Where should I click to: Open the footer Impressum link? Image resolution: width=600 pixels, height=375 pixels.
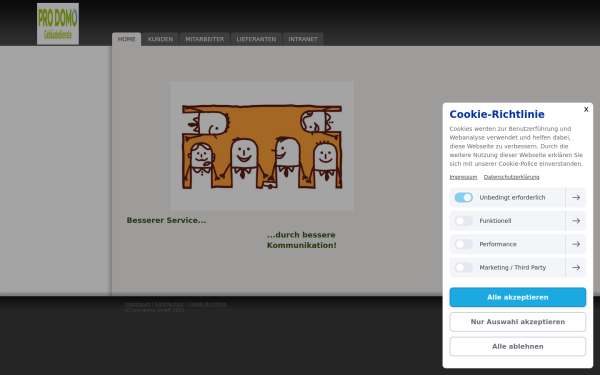[137, 304]
